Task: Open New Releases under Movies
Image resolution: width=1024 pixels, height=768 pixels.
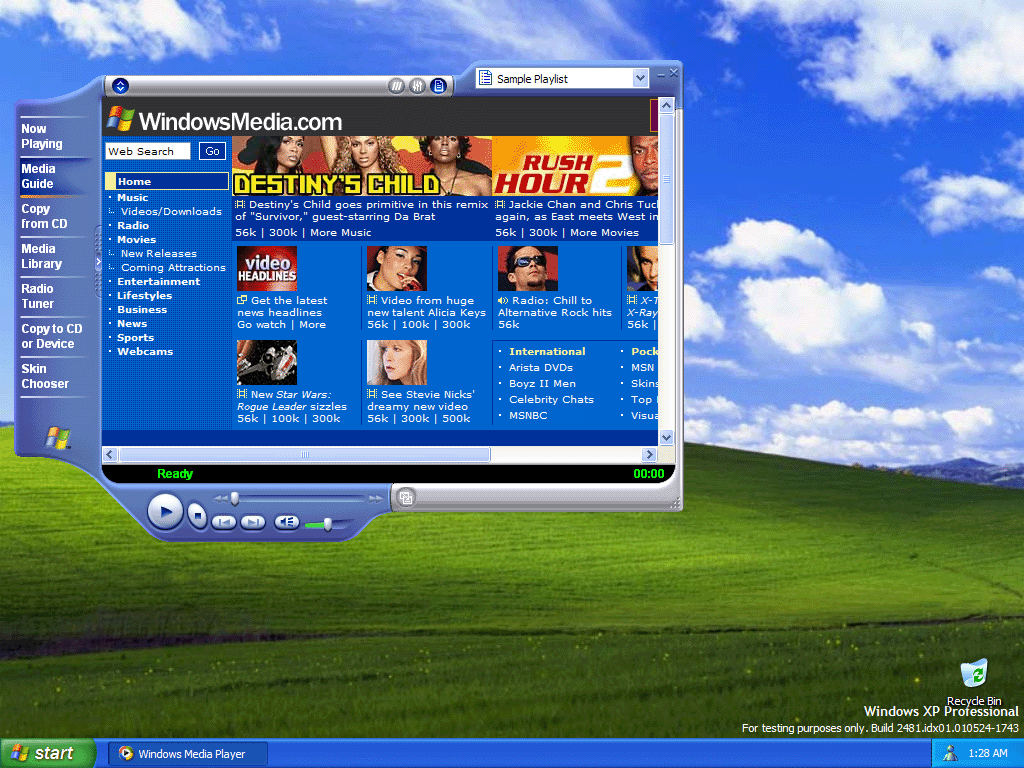Action: 159,253
